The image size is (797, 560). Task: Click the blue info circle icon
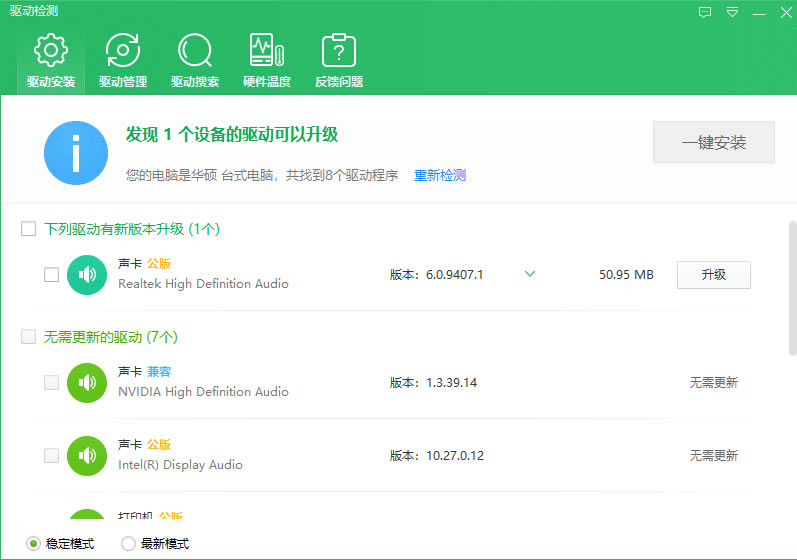coord(76,153)
